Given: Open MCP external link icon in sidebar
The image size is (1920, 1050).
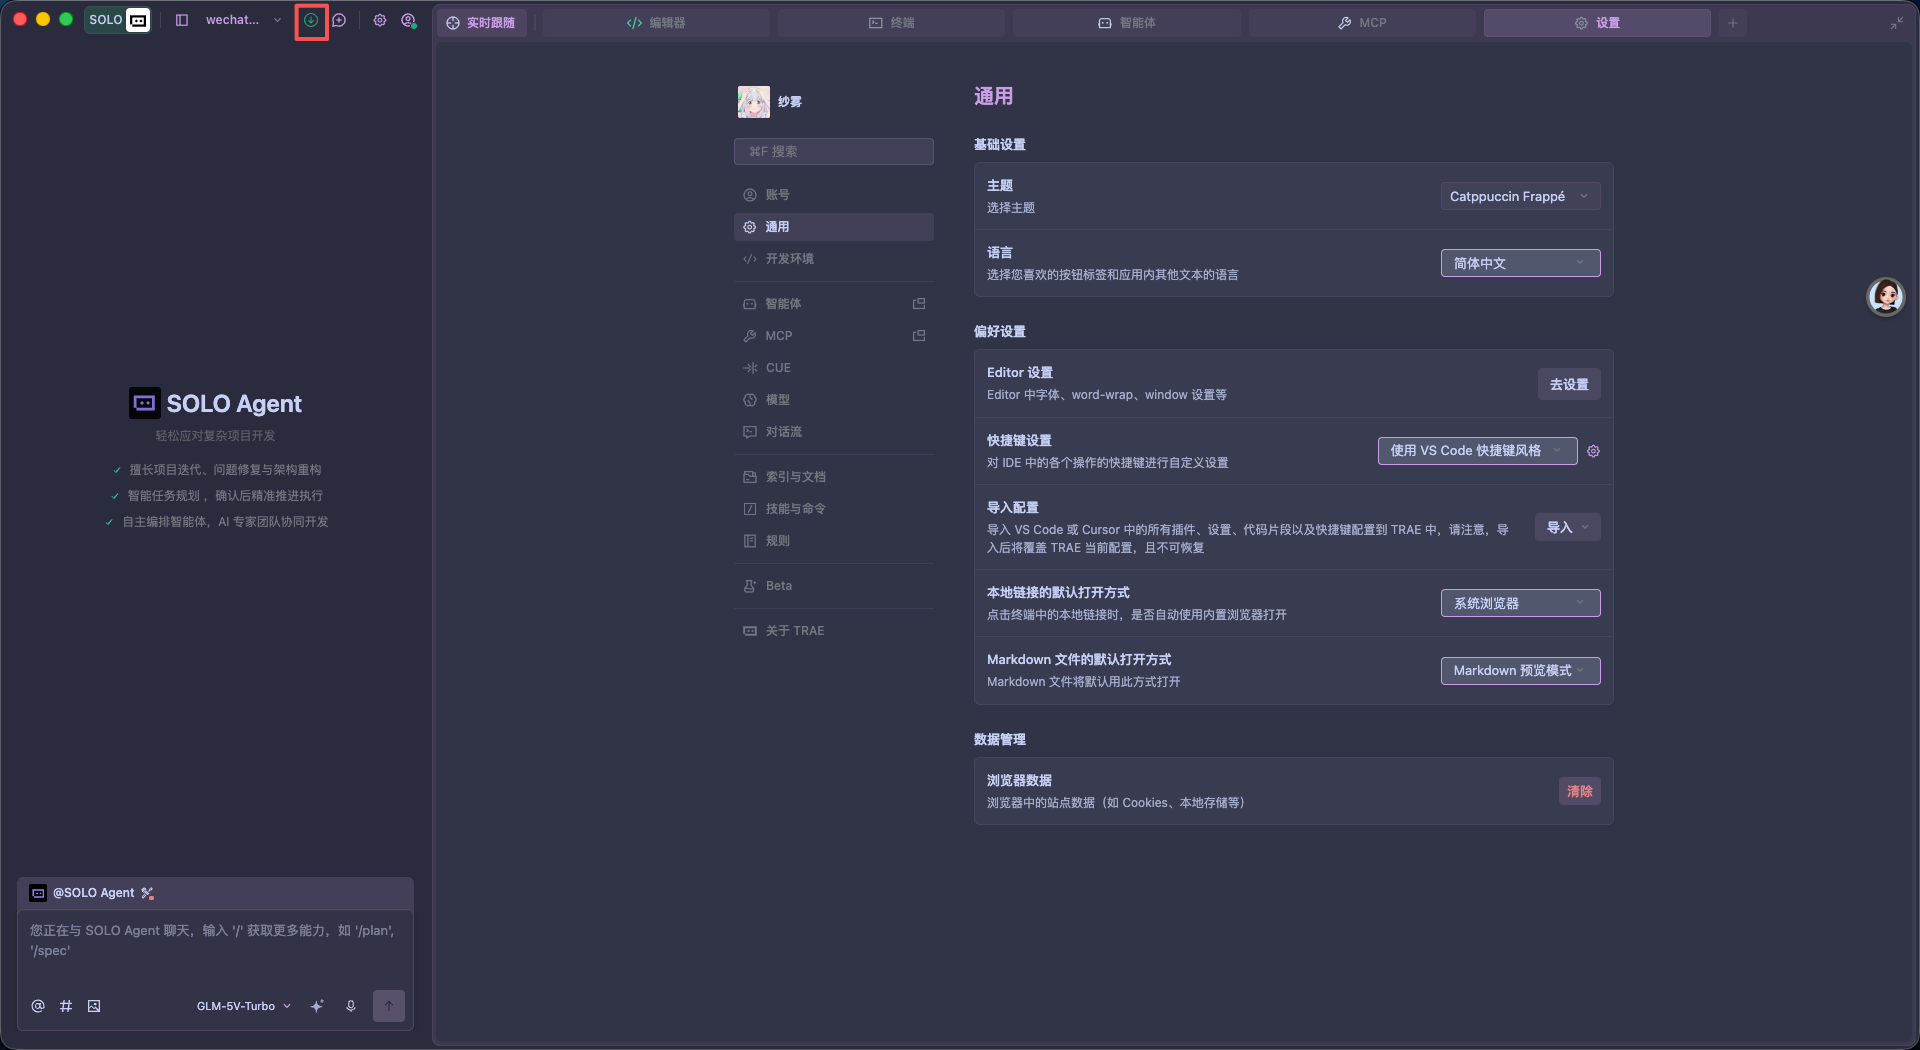Looking at the screenshot, I should point(919,336).
